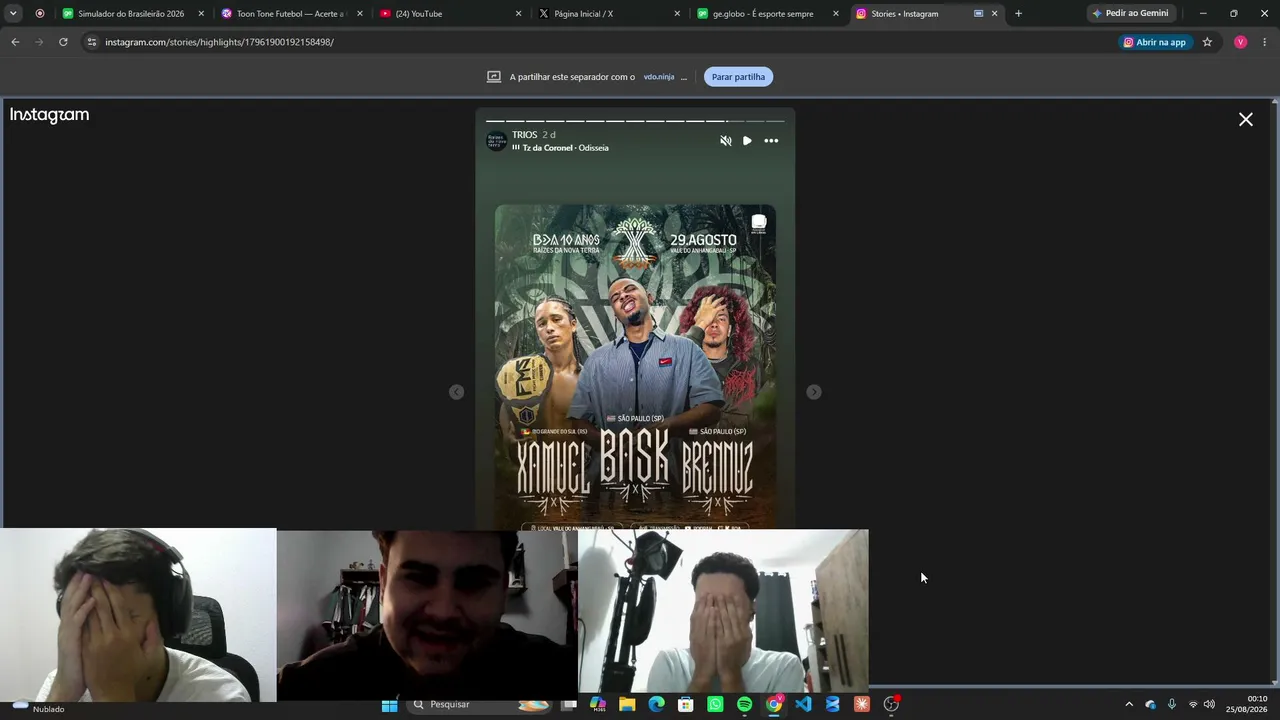
Task: Close the Instagram stories viewer
Action: (1246, 119)
